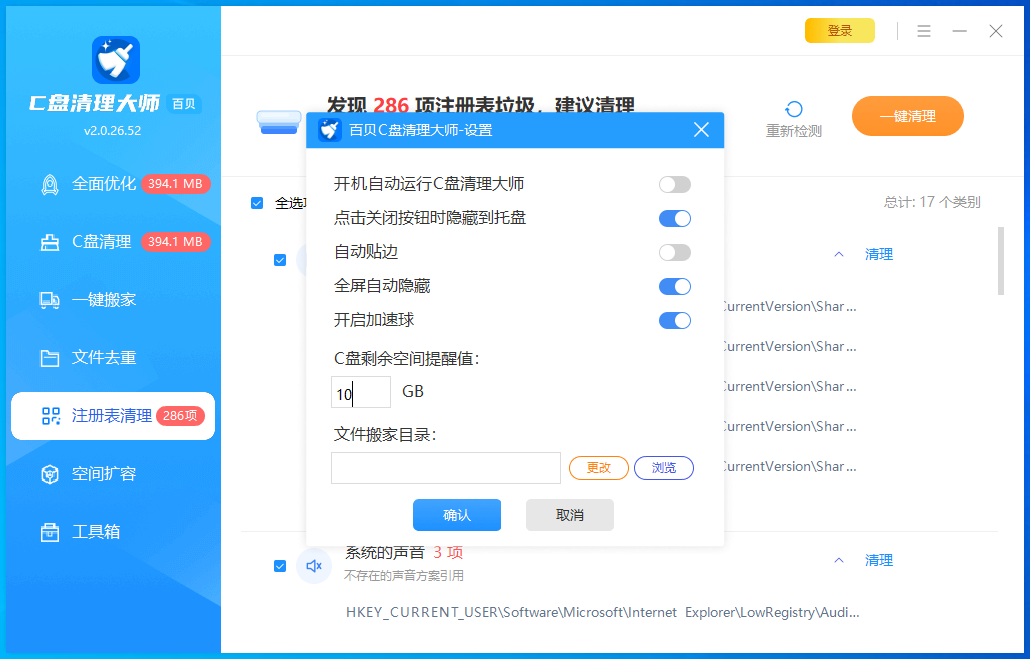Click the C盘清理大师 broom logo icon
The height and width of the screenshot is (659, 1030).
pyautogui.click(x=116, y=60)
